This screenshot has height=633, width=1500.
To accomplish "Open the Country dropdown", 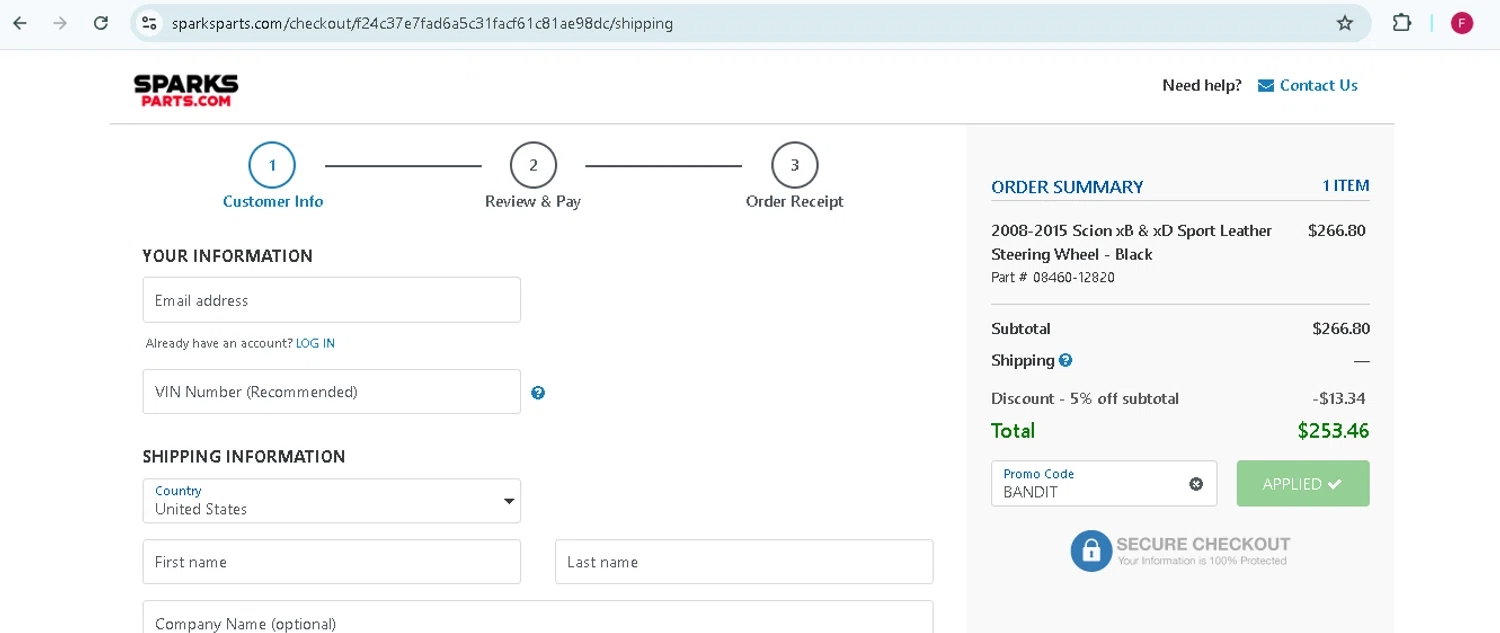I will pos(332,501).
